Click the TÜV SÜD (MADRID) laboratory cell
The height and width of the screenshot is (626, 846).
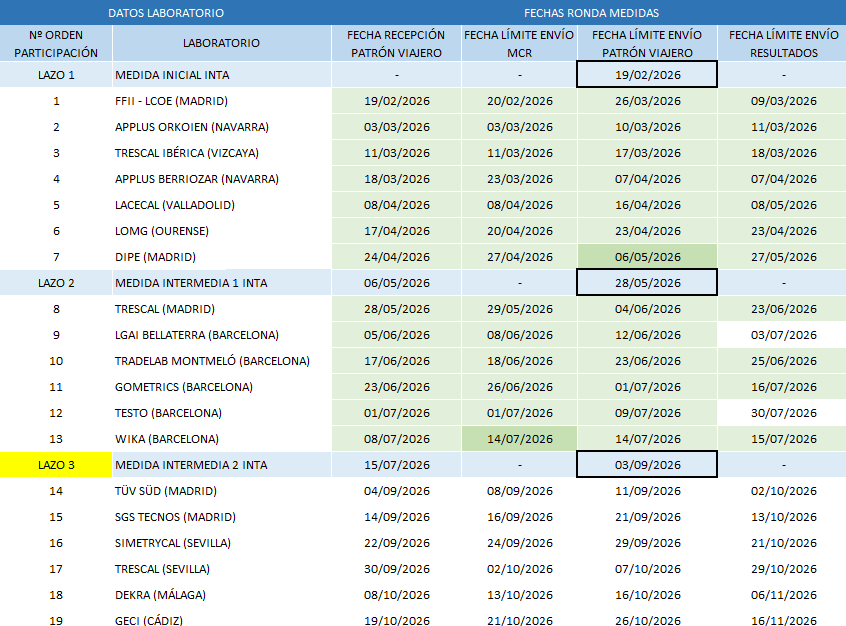click(221, 491)
